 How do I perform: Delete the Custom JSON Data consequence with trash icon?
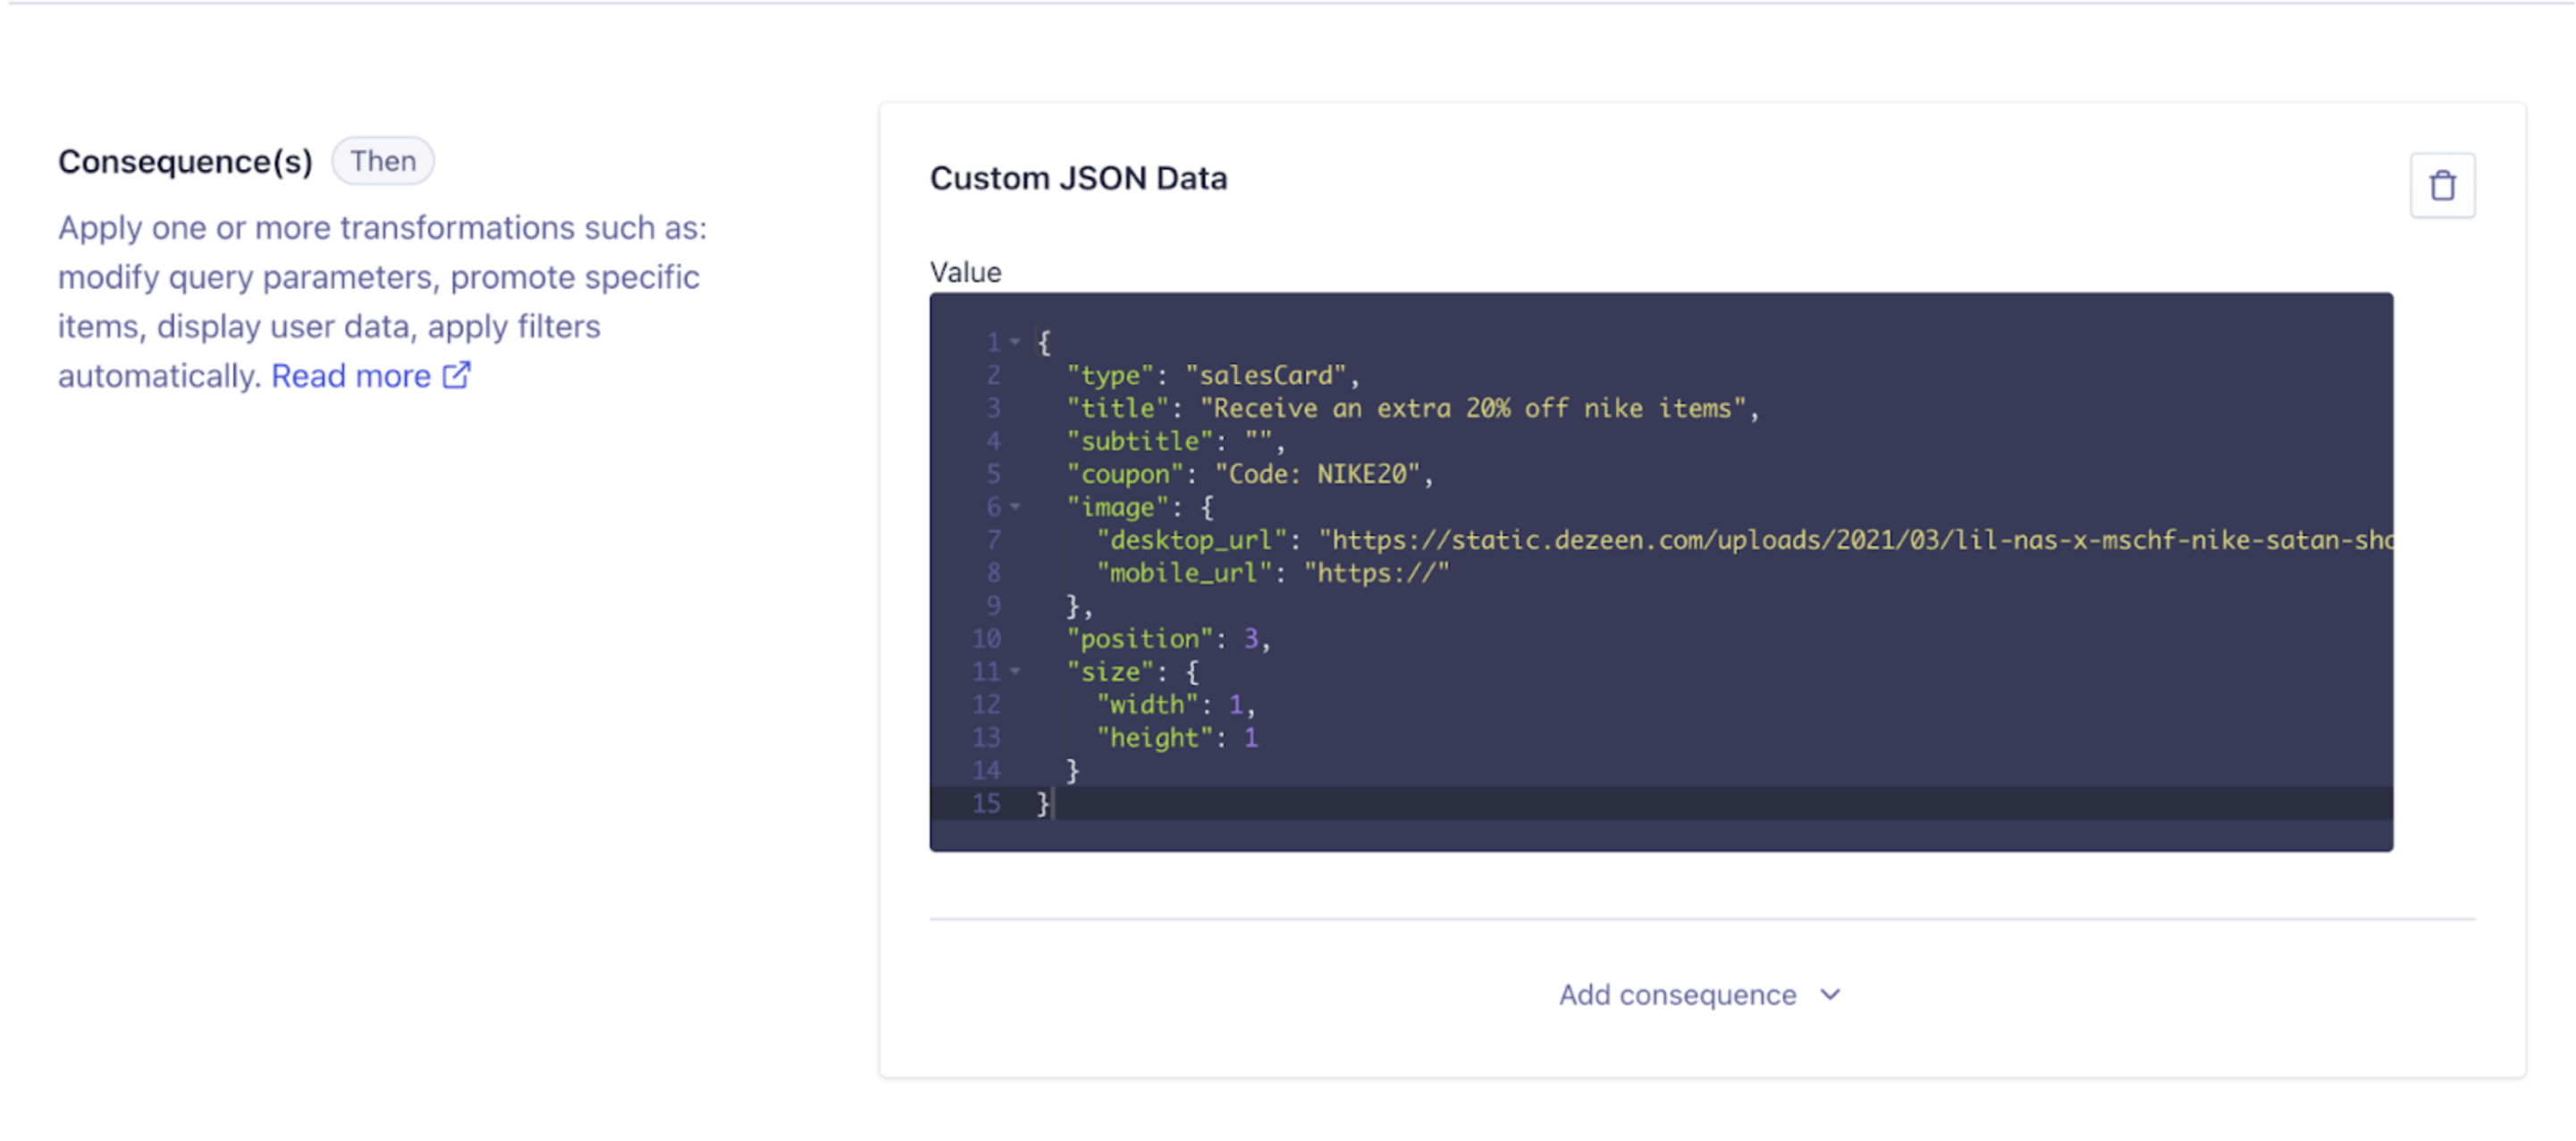pos(2441,185)
